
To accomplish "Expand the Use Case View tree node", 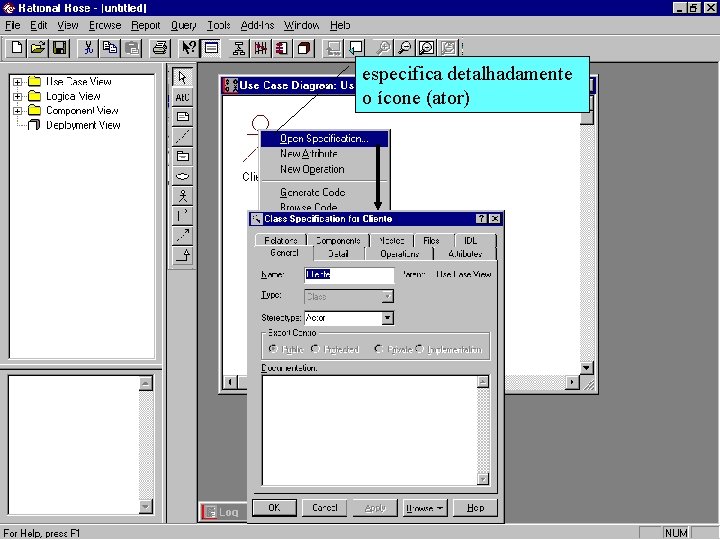I will 17,82.
